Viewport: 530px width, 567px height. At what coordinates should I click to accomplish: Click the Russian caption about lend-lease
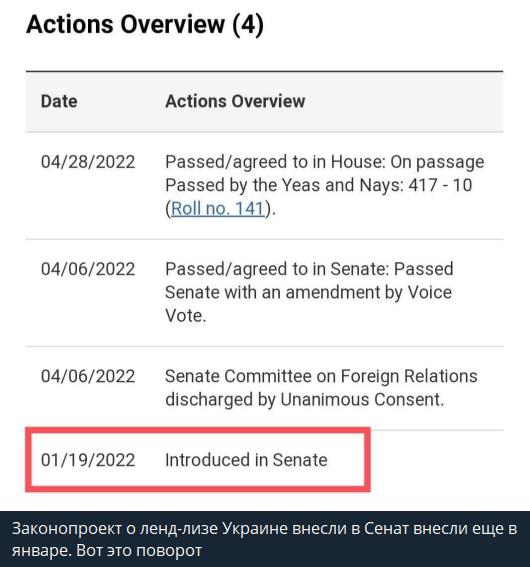pos(264,540)
